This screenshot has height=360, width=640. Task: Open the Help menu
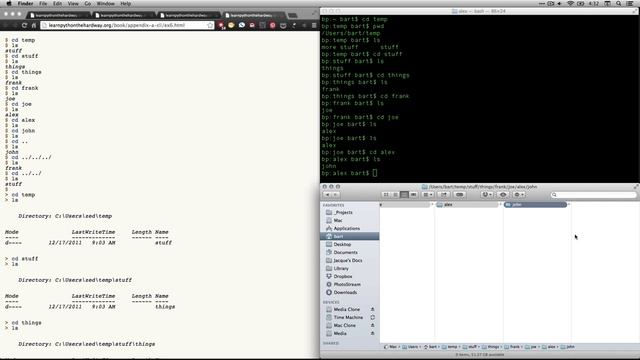(x=126, y=3)
